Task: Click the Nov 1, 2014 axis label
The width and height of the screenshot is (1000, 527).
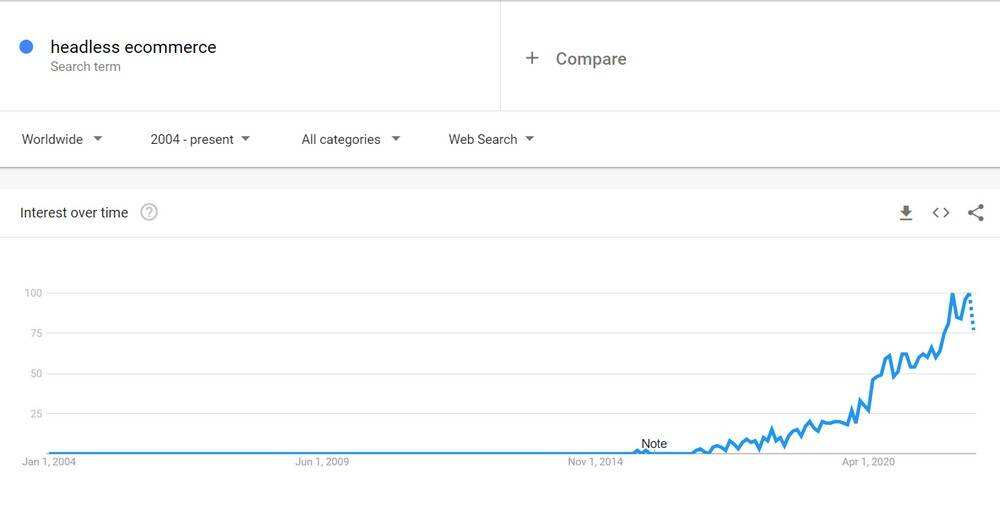Action: point(596,462)
